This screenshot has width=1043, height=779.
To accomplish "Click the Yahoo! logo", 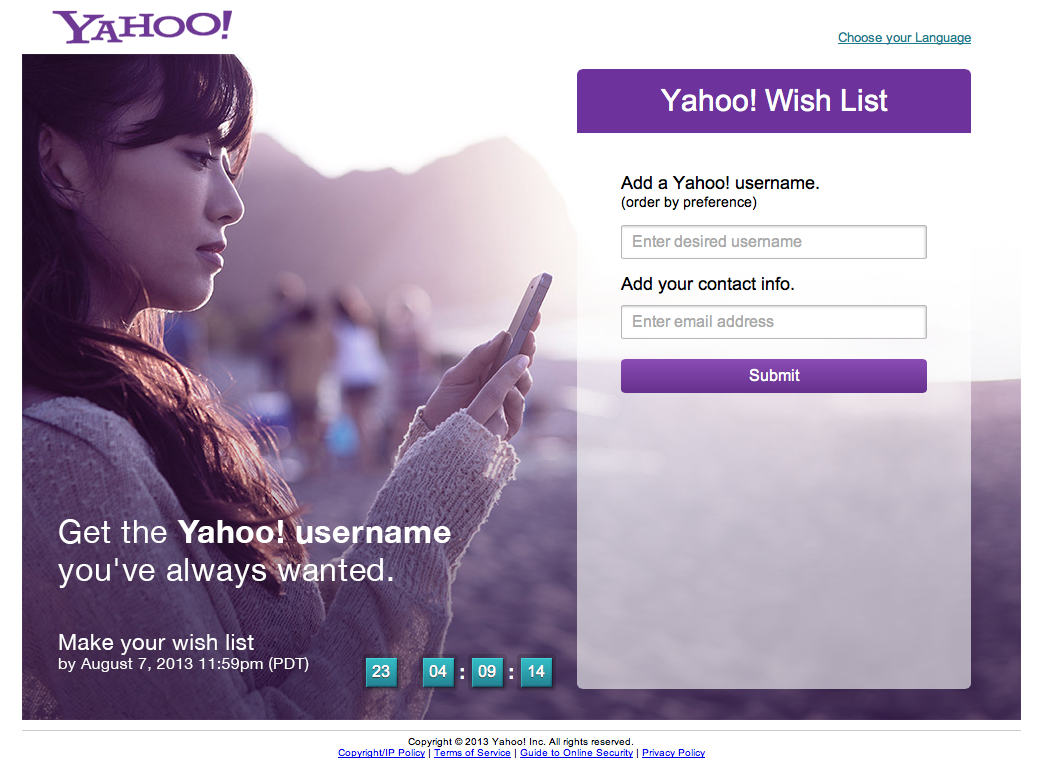I will coord(142,27).
